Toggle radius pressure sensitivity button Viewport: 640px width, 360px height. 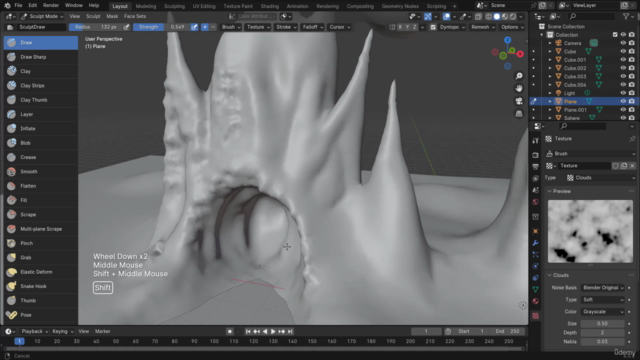127,27
